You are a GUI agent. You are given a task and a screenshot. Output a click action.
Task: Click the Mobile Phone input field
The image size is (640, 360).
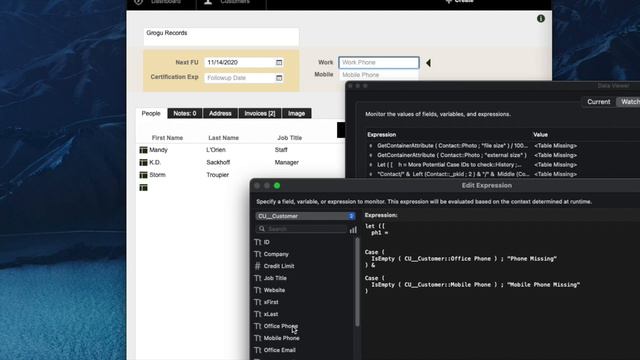pyautogui.click(x=379, y=75)
